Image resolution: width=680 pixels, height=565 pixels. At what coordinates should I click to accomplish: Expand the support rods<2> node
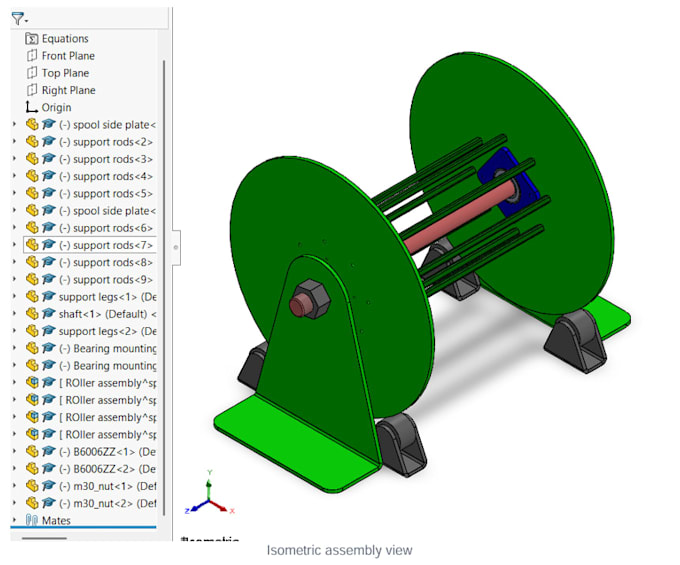[x=14, y=142]
